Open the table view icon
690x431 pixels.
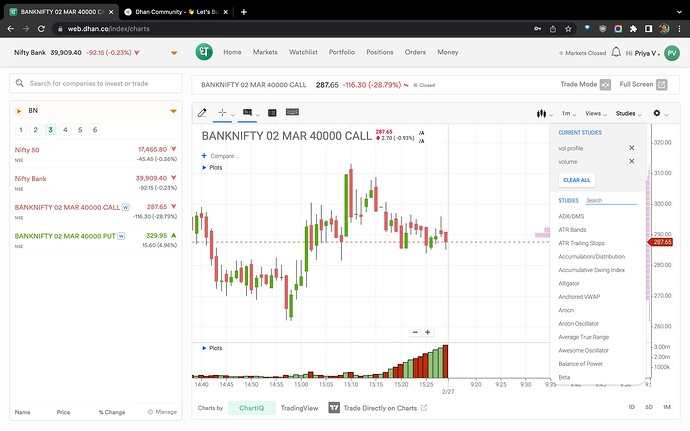pyautogui.click(x=272, y=113)
